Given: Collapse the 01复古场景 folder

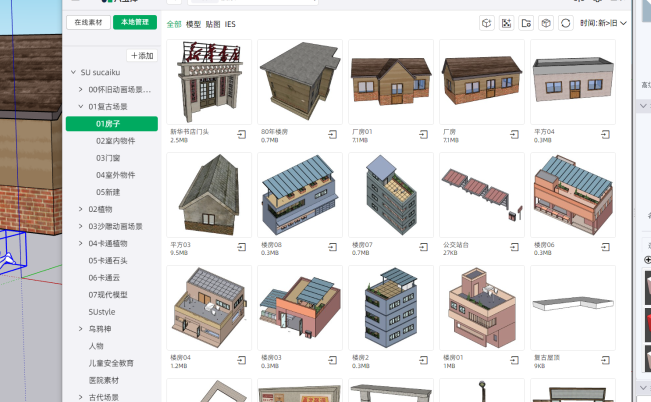Looking at the screenshot, I should pyautogui.click(x=81, y=106).
